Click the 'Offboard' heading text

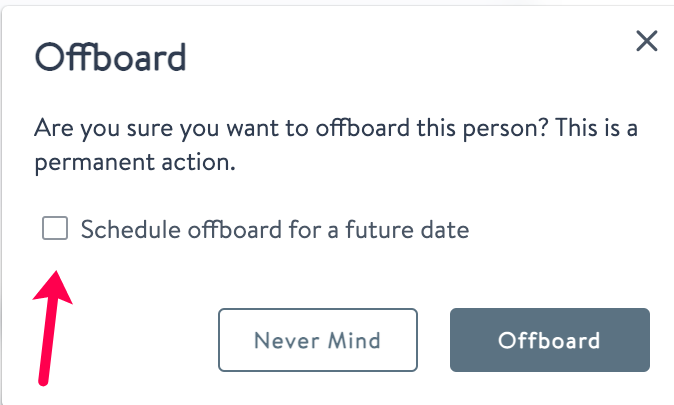110,57
